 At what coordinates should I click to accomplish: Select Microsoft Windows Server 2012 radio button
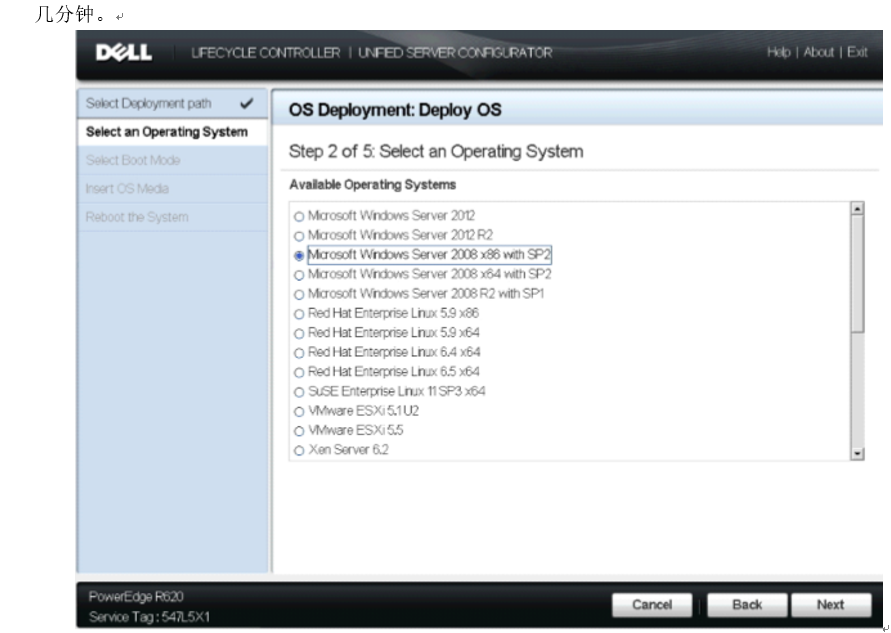pos(299,216)
